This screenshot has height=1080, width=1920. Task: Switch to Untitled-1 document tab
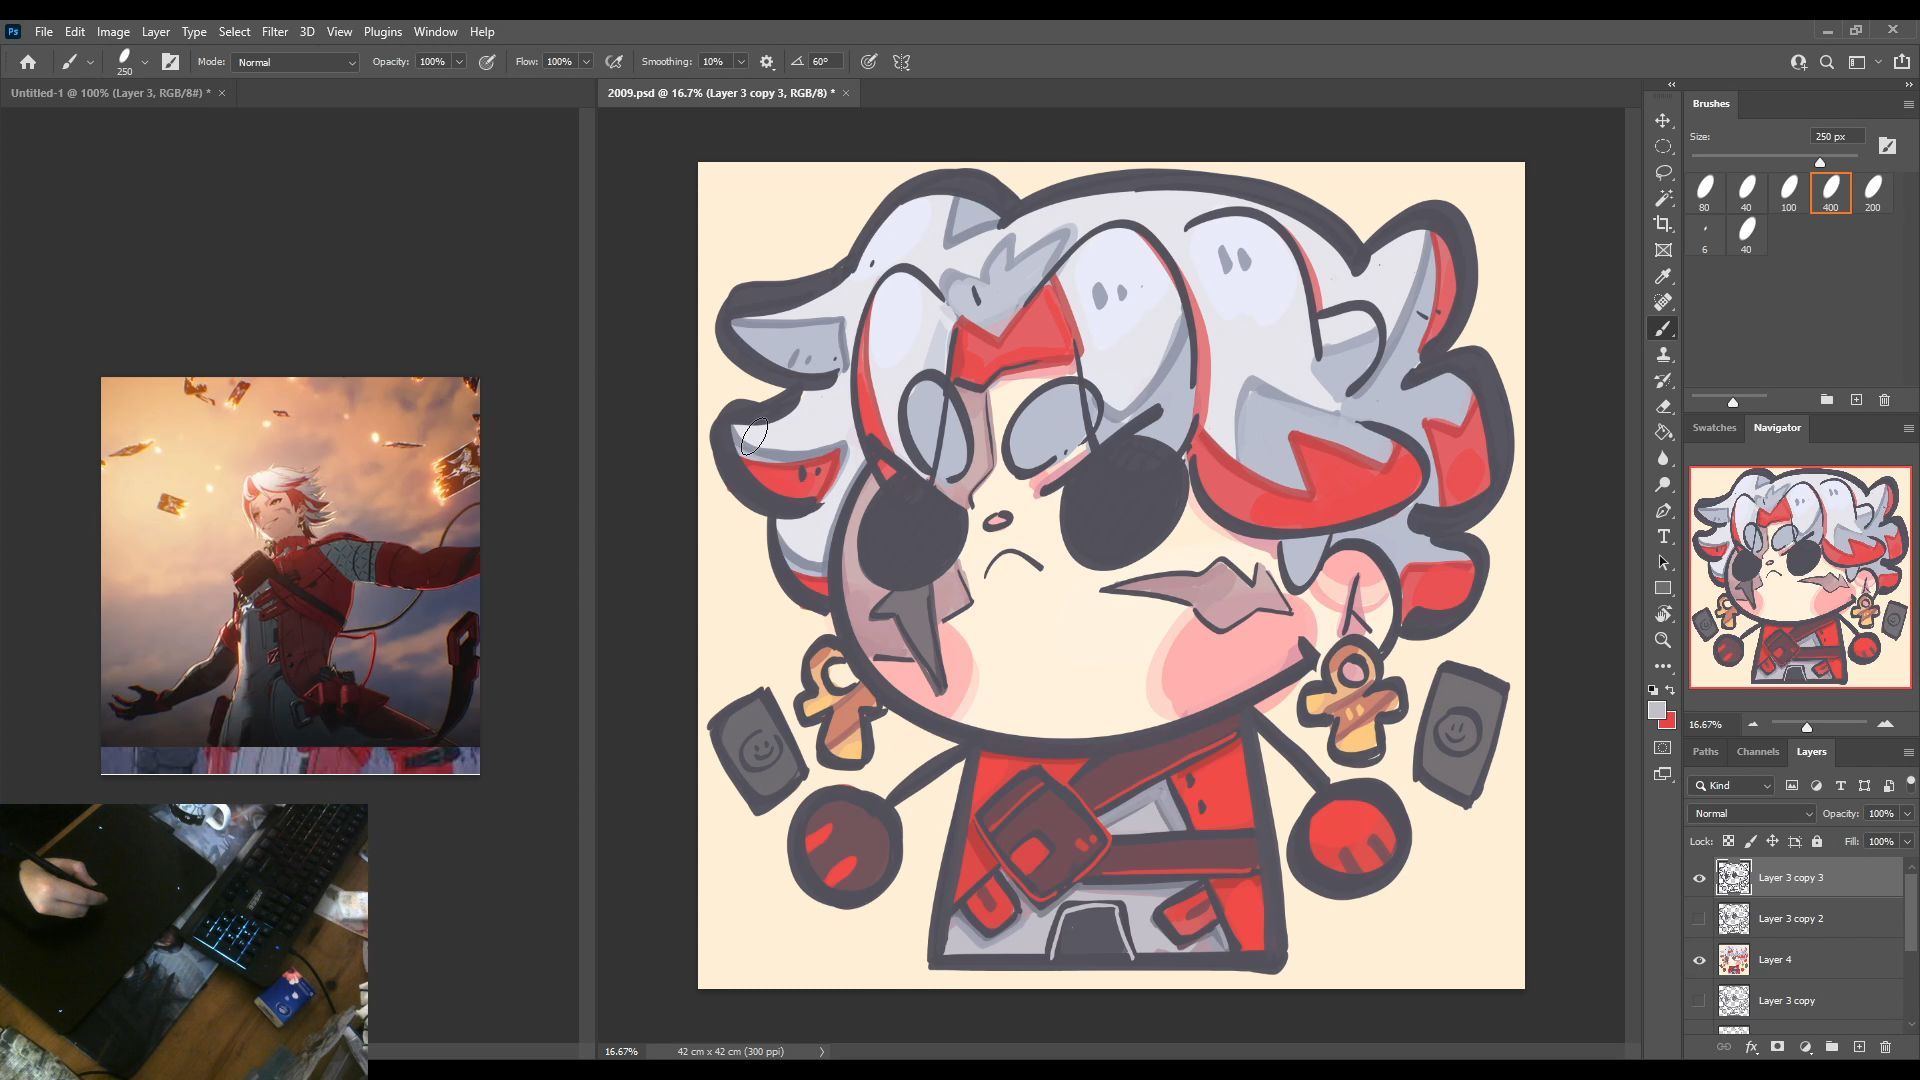point(110,93)
